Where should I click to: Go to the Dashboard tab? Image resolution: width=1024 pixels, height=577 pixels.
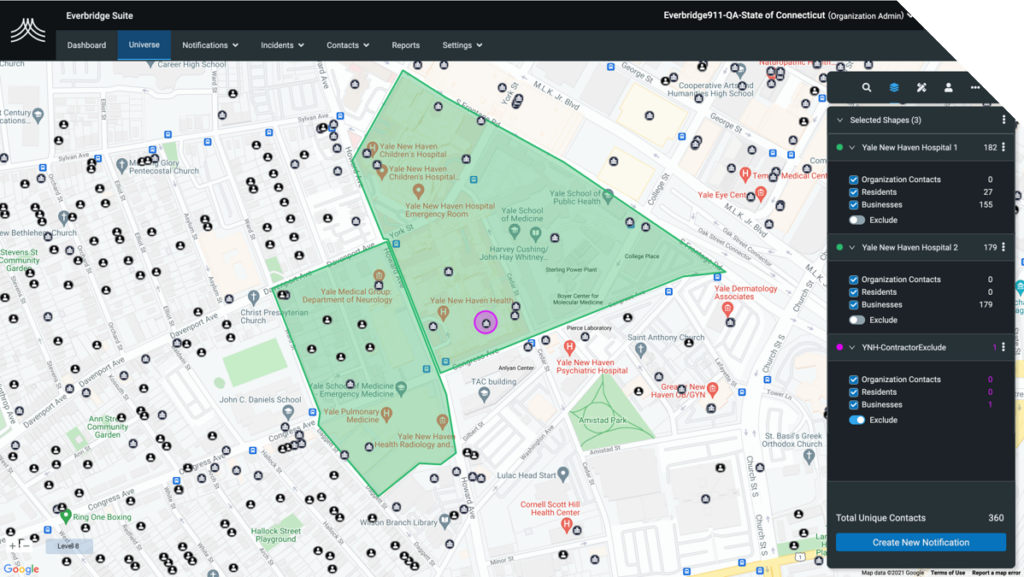pyautogui.click(x=86, y=45)
